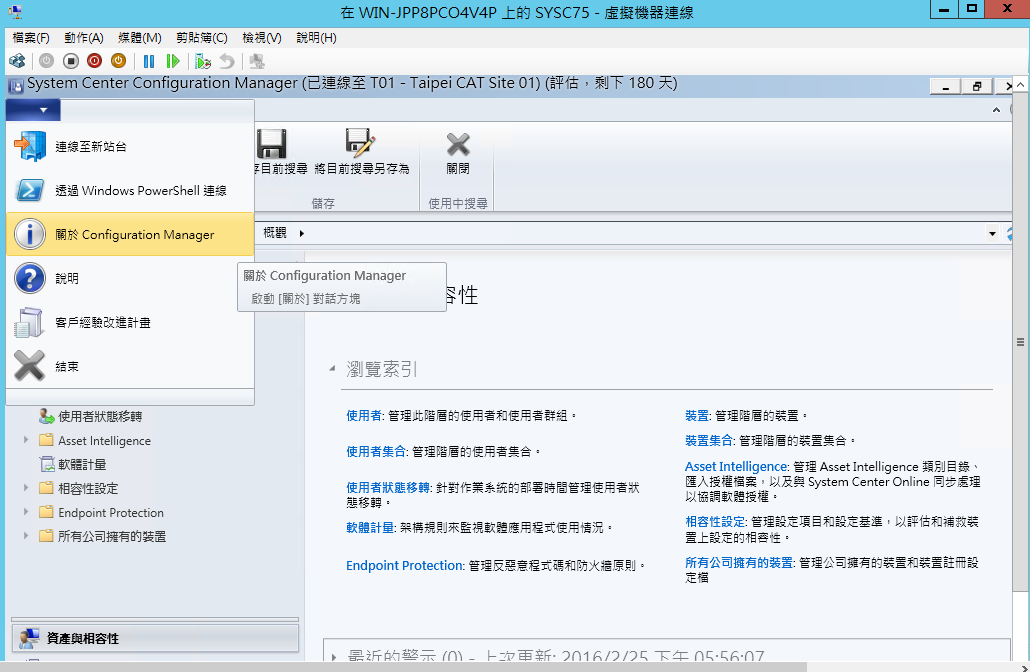Open the 所有公司擁有的裝置 link in 瀏覽索引
Image resolution: width=1030 pixels, height=672 pixels.
(x=739, y=563)
